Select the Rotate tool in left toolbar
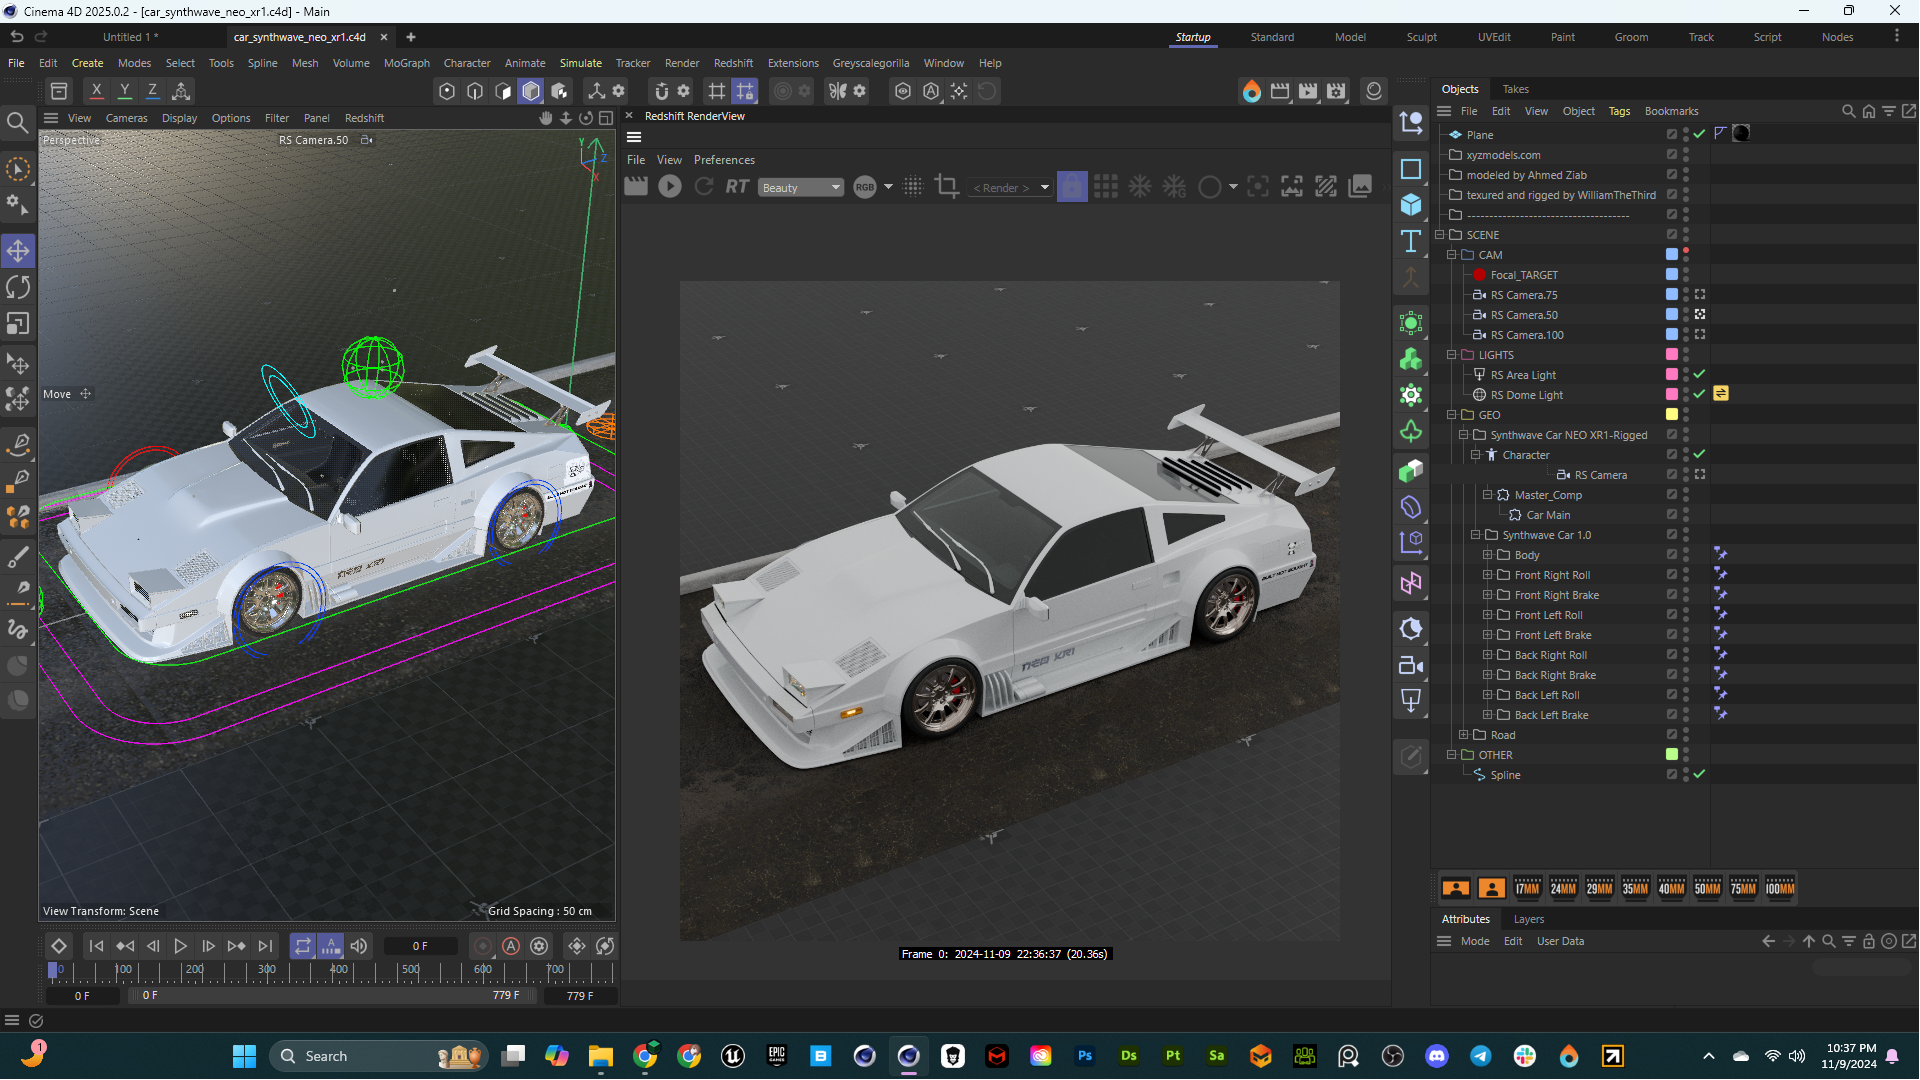 click(x=18, y=288)
